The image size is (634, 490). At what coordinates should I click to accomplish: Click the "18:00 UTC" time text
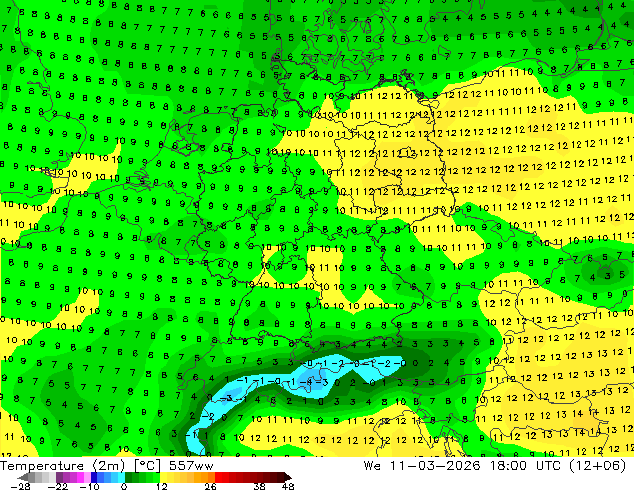pos(525,466)
